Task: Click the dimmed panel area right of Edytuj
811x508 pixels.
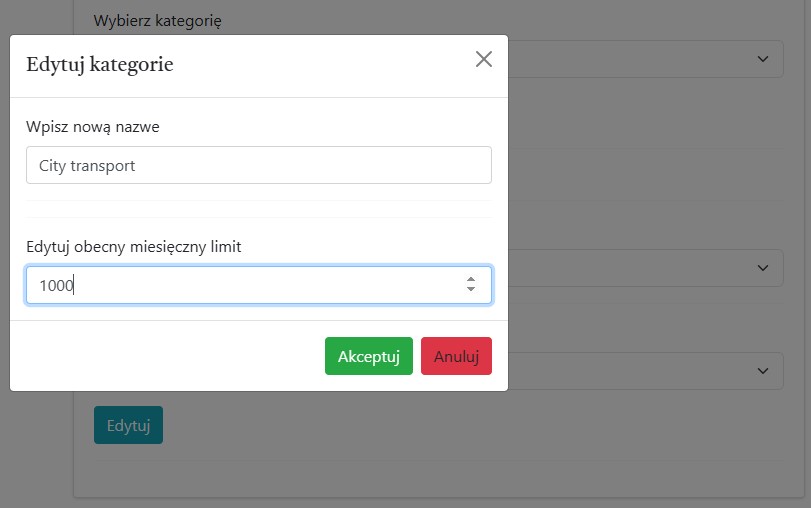Action: click(x=450, y=426)
